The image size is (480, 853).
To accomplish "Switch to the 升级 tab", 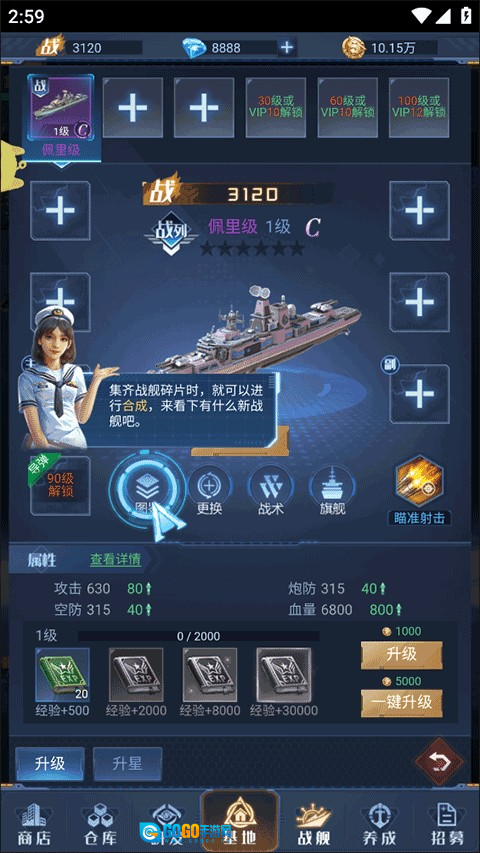I will tap(50, 763).
